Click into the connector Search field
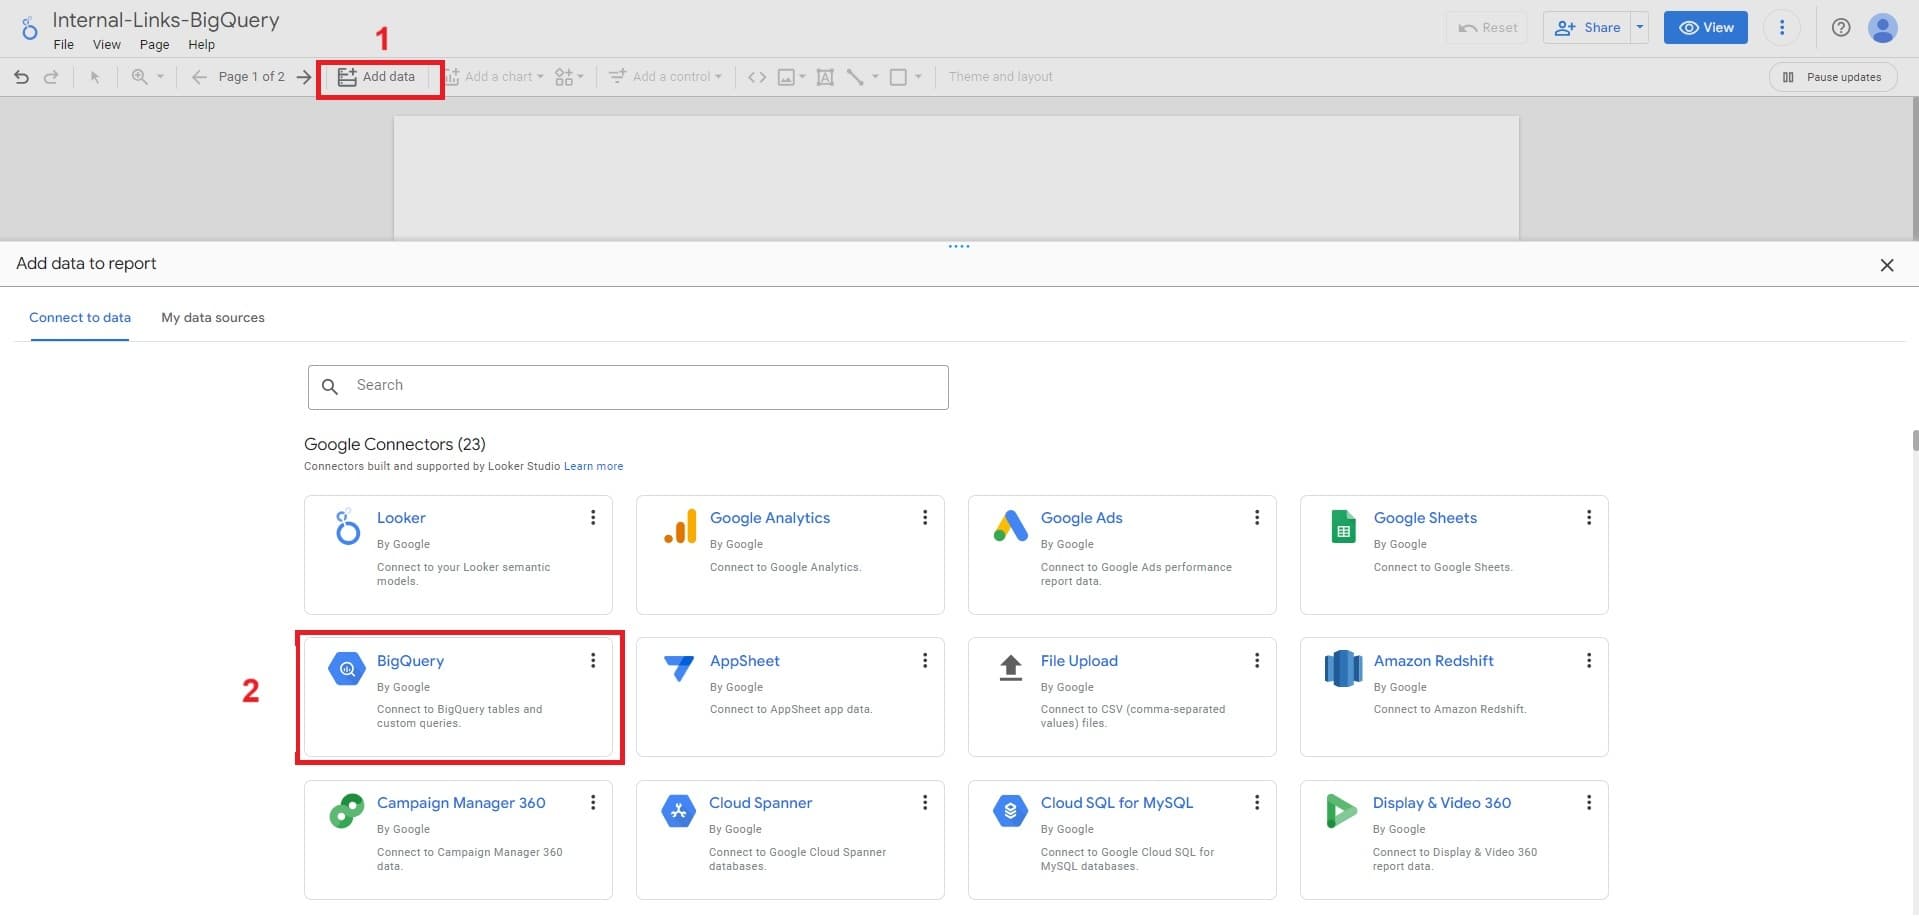The width and height of the screenshot is (1919, 916). tap(640, 386)
